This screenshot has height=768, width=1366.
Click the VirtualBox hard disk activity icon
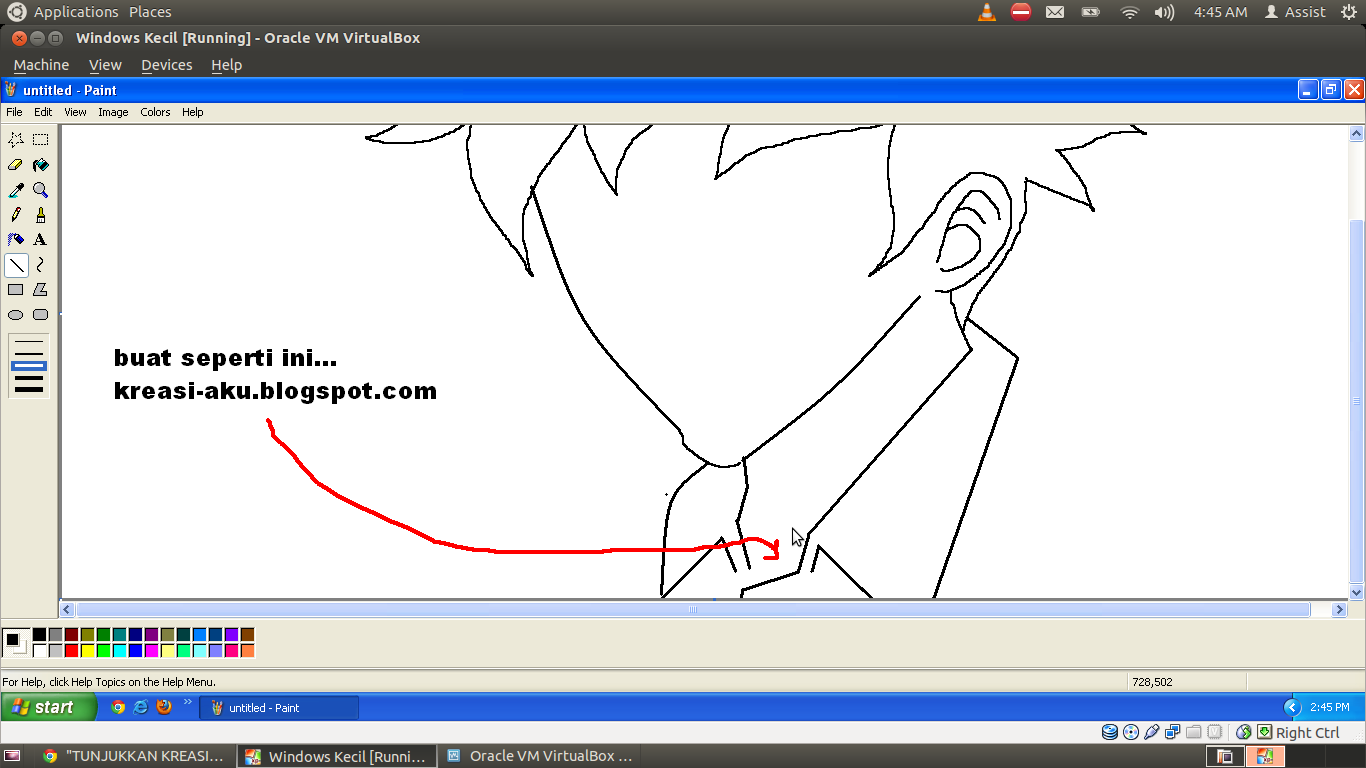[1110, 732]
